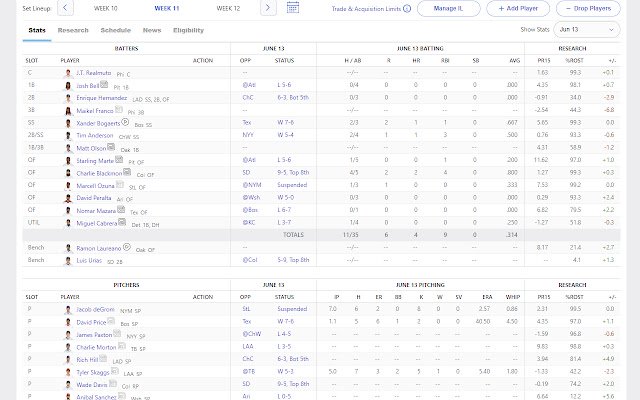Screen dimensions: 640x400
Task: Open Luis Urias player link
Action: (x=89, y=260)
